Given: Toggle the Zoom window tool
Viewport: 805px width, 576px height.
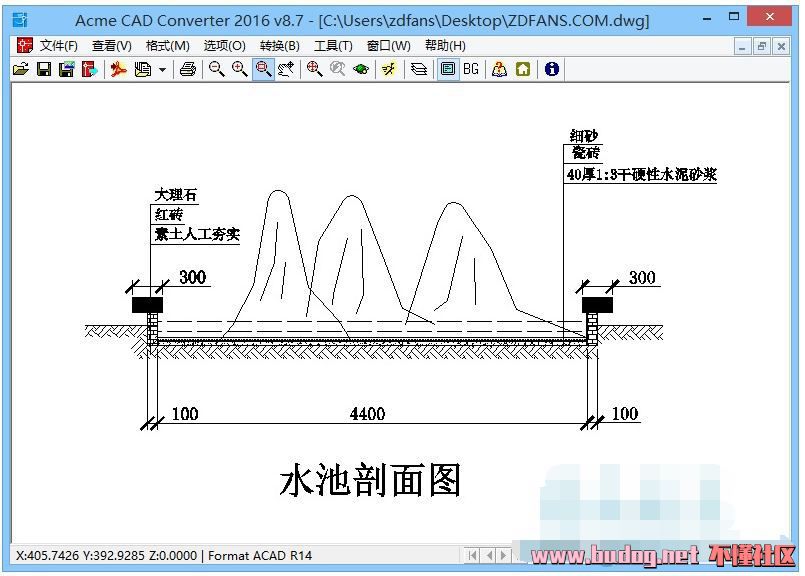Looking at the screenshot, I should (x=263, y=69).
